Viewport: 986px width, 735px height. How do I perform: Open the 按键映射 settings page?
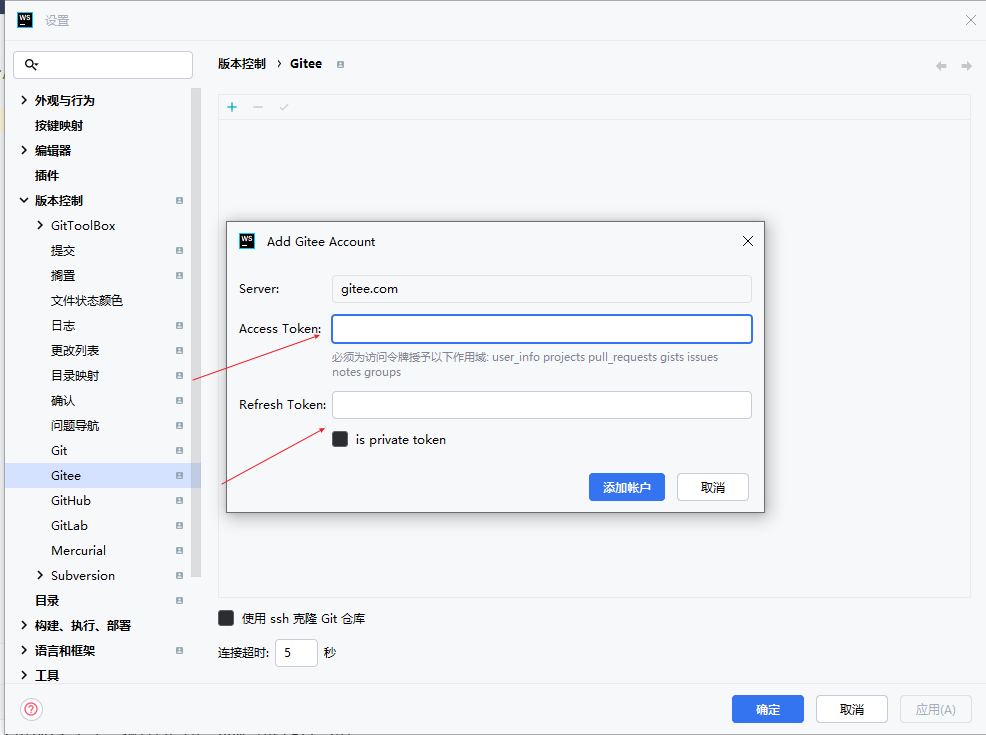[x=58, y=125]
